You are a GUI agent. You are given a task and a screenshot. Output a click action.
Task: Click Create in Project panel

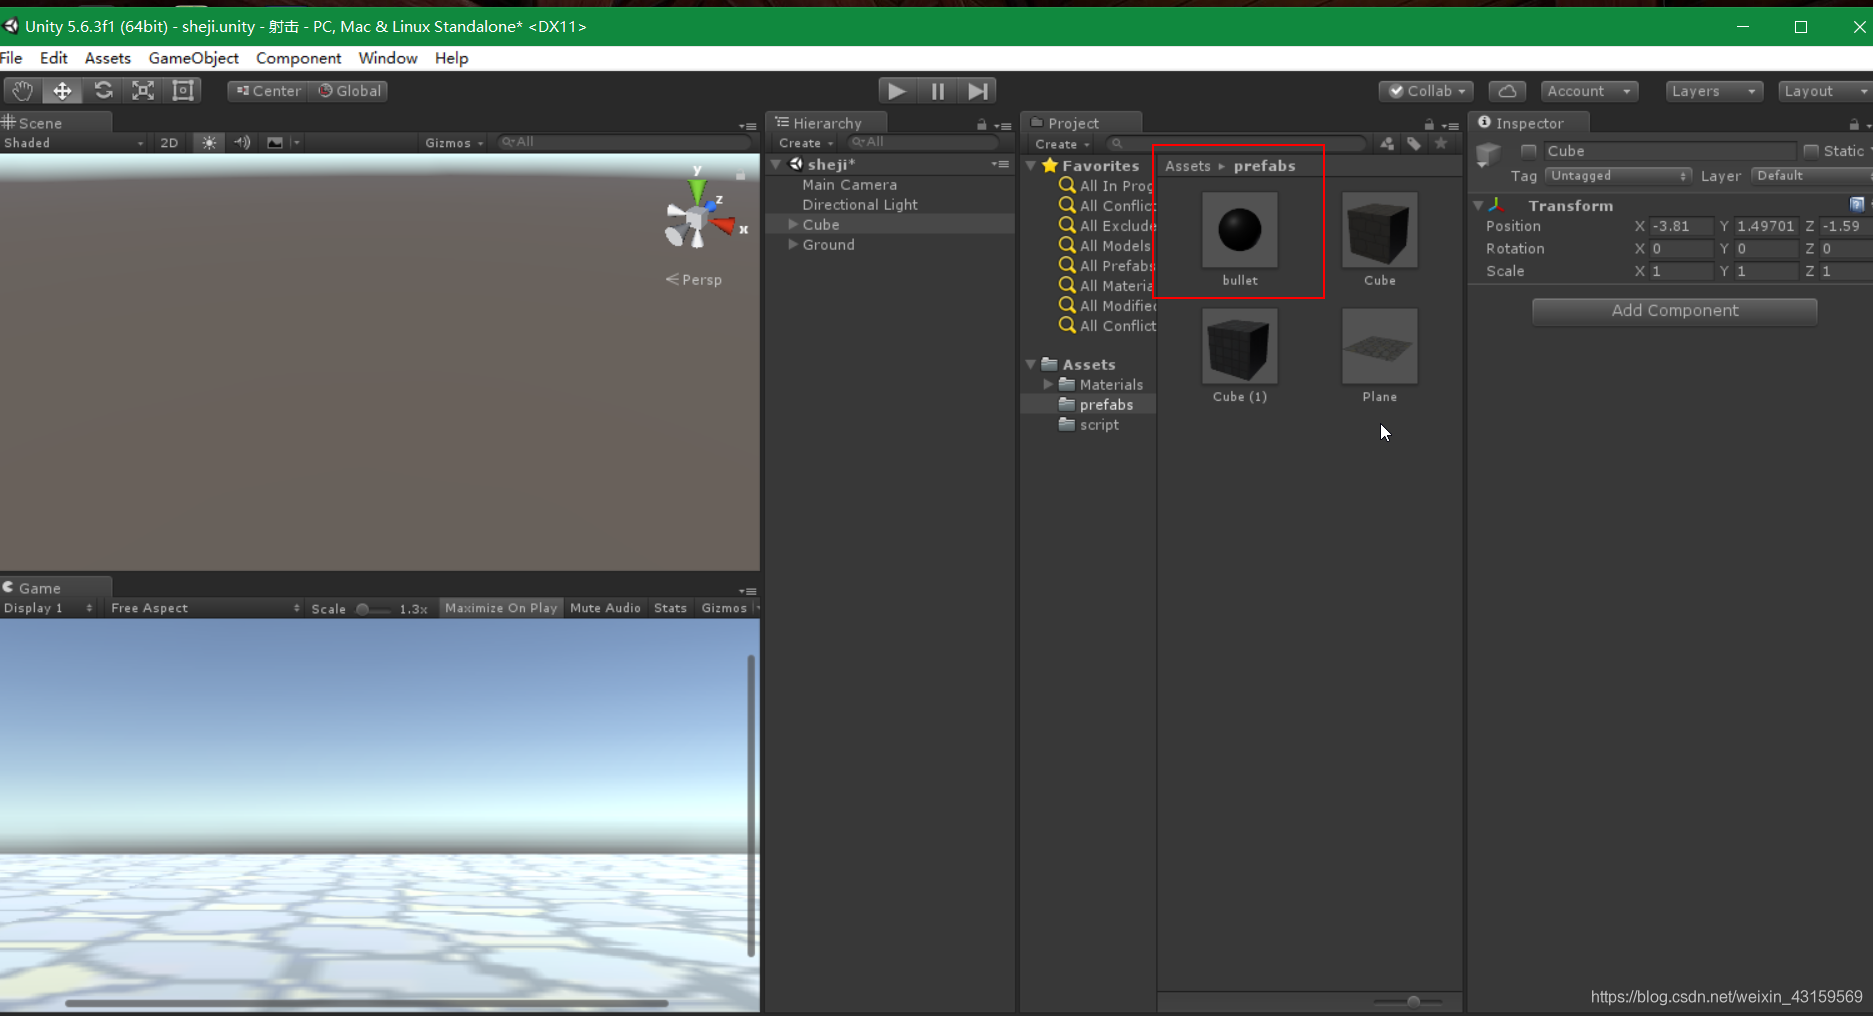click(1062, 144)
